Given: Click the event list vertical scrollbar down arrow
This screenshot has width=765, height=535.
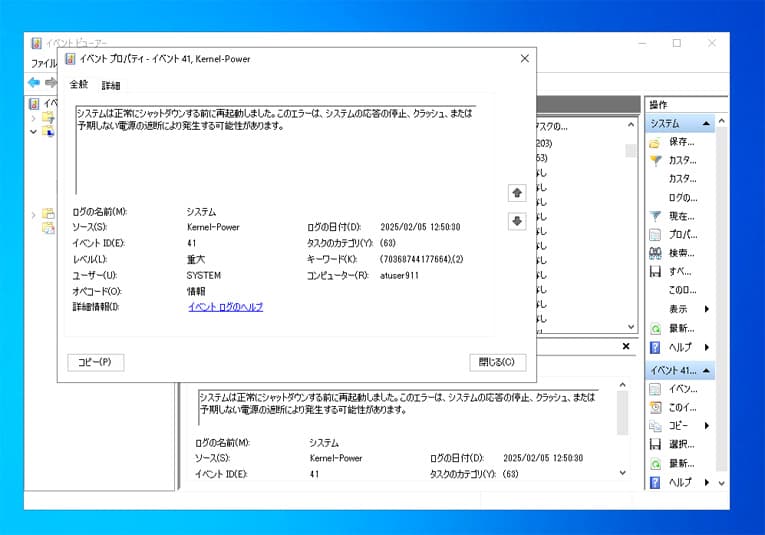Looking at the screenshot, I should coord(631,326).
